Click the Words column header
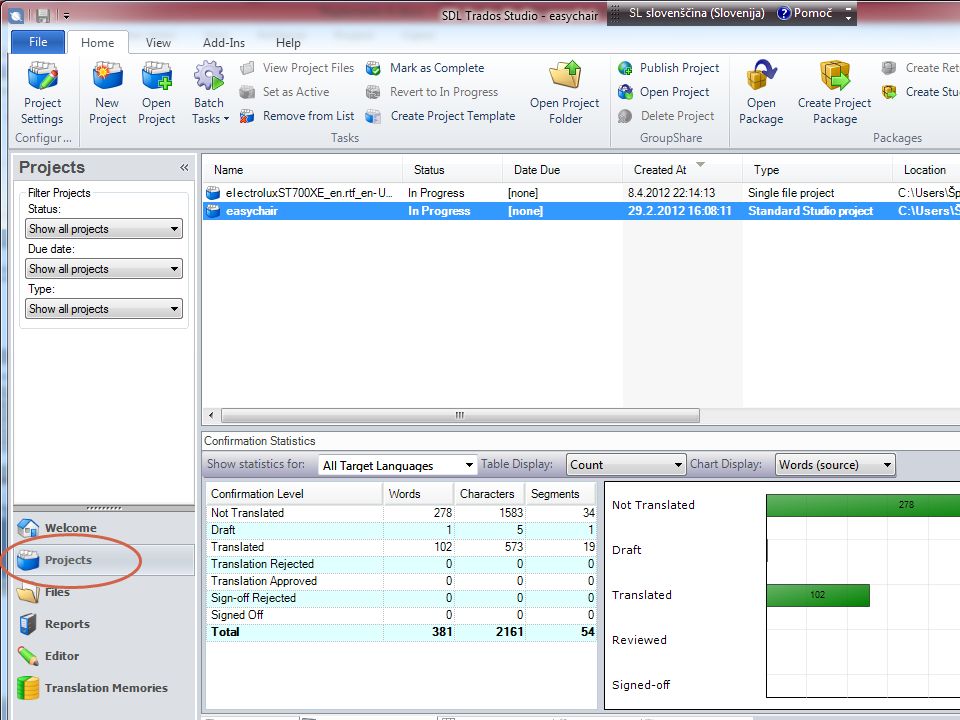The width and height of the screenshot is (960, 720). [418, 493]
